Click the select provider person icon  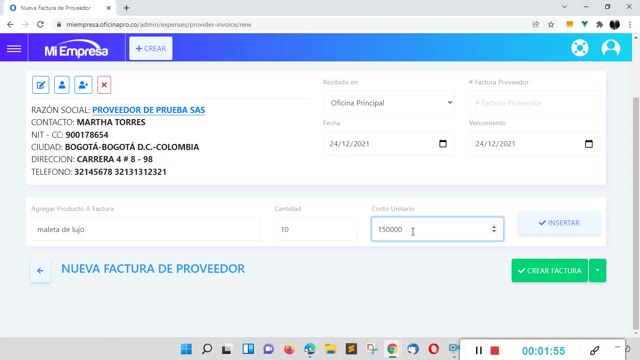[x=62, y=85]
